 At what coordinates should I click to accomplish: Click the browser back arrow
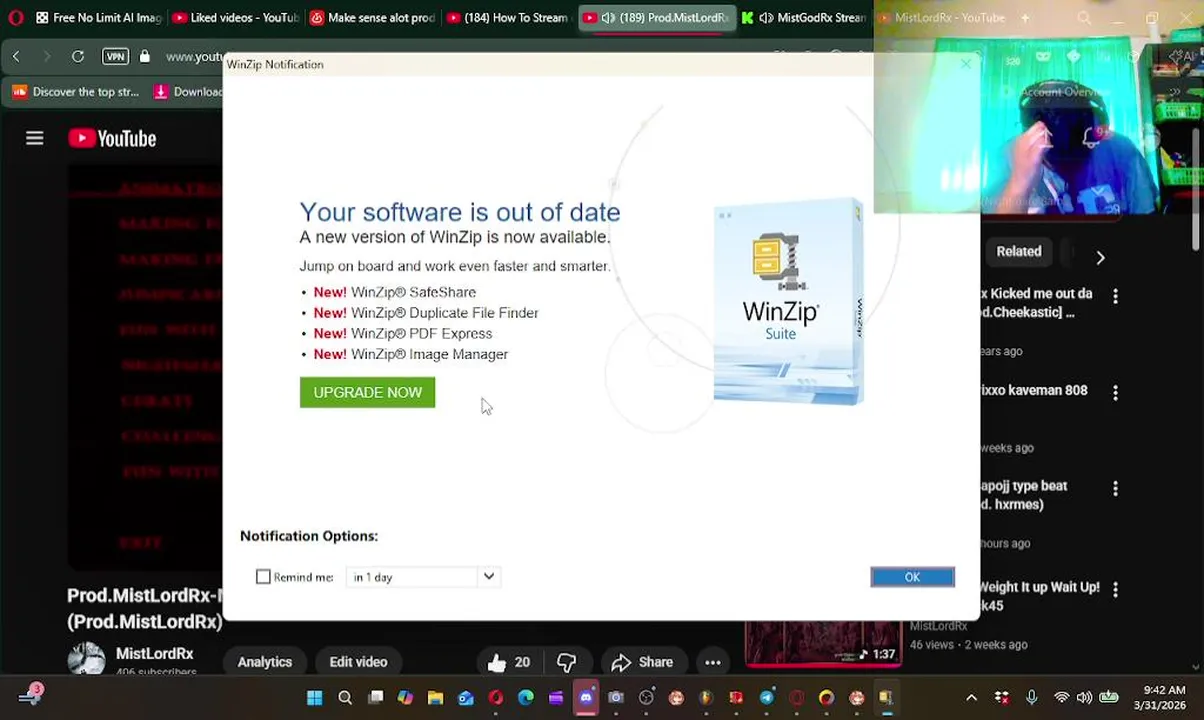click(x=16, y=57)
